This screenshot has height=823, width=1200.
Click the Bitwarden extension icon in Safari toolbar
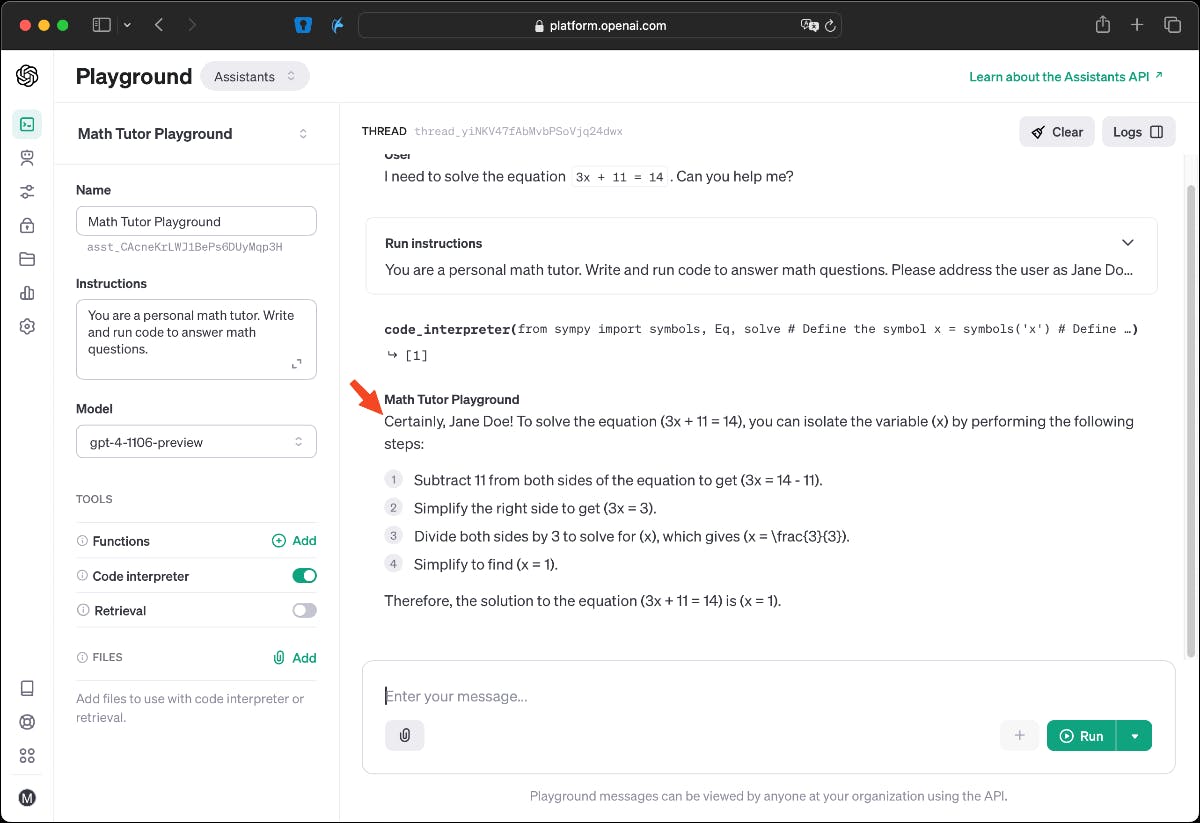tap(303, 25)
